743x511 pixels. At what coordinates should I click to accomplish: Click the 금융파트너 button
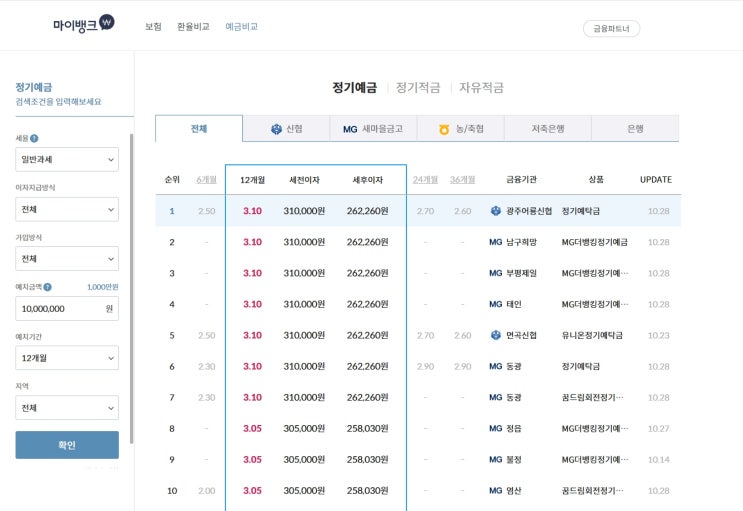coord(610,29)
